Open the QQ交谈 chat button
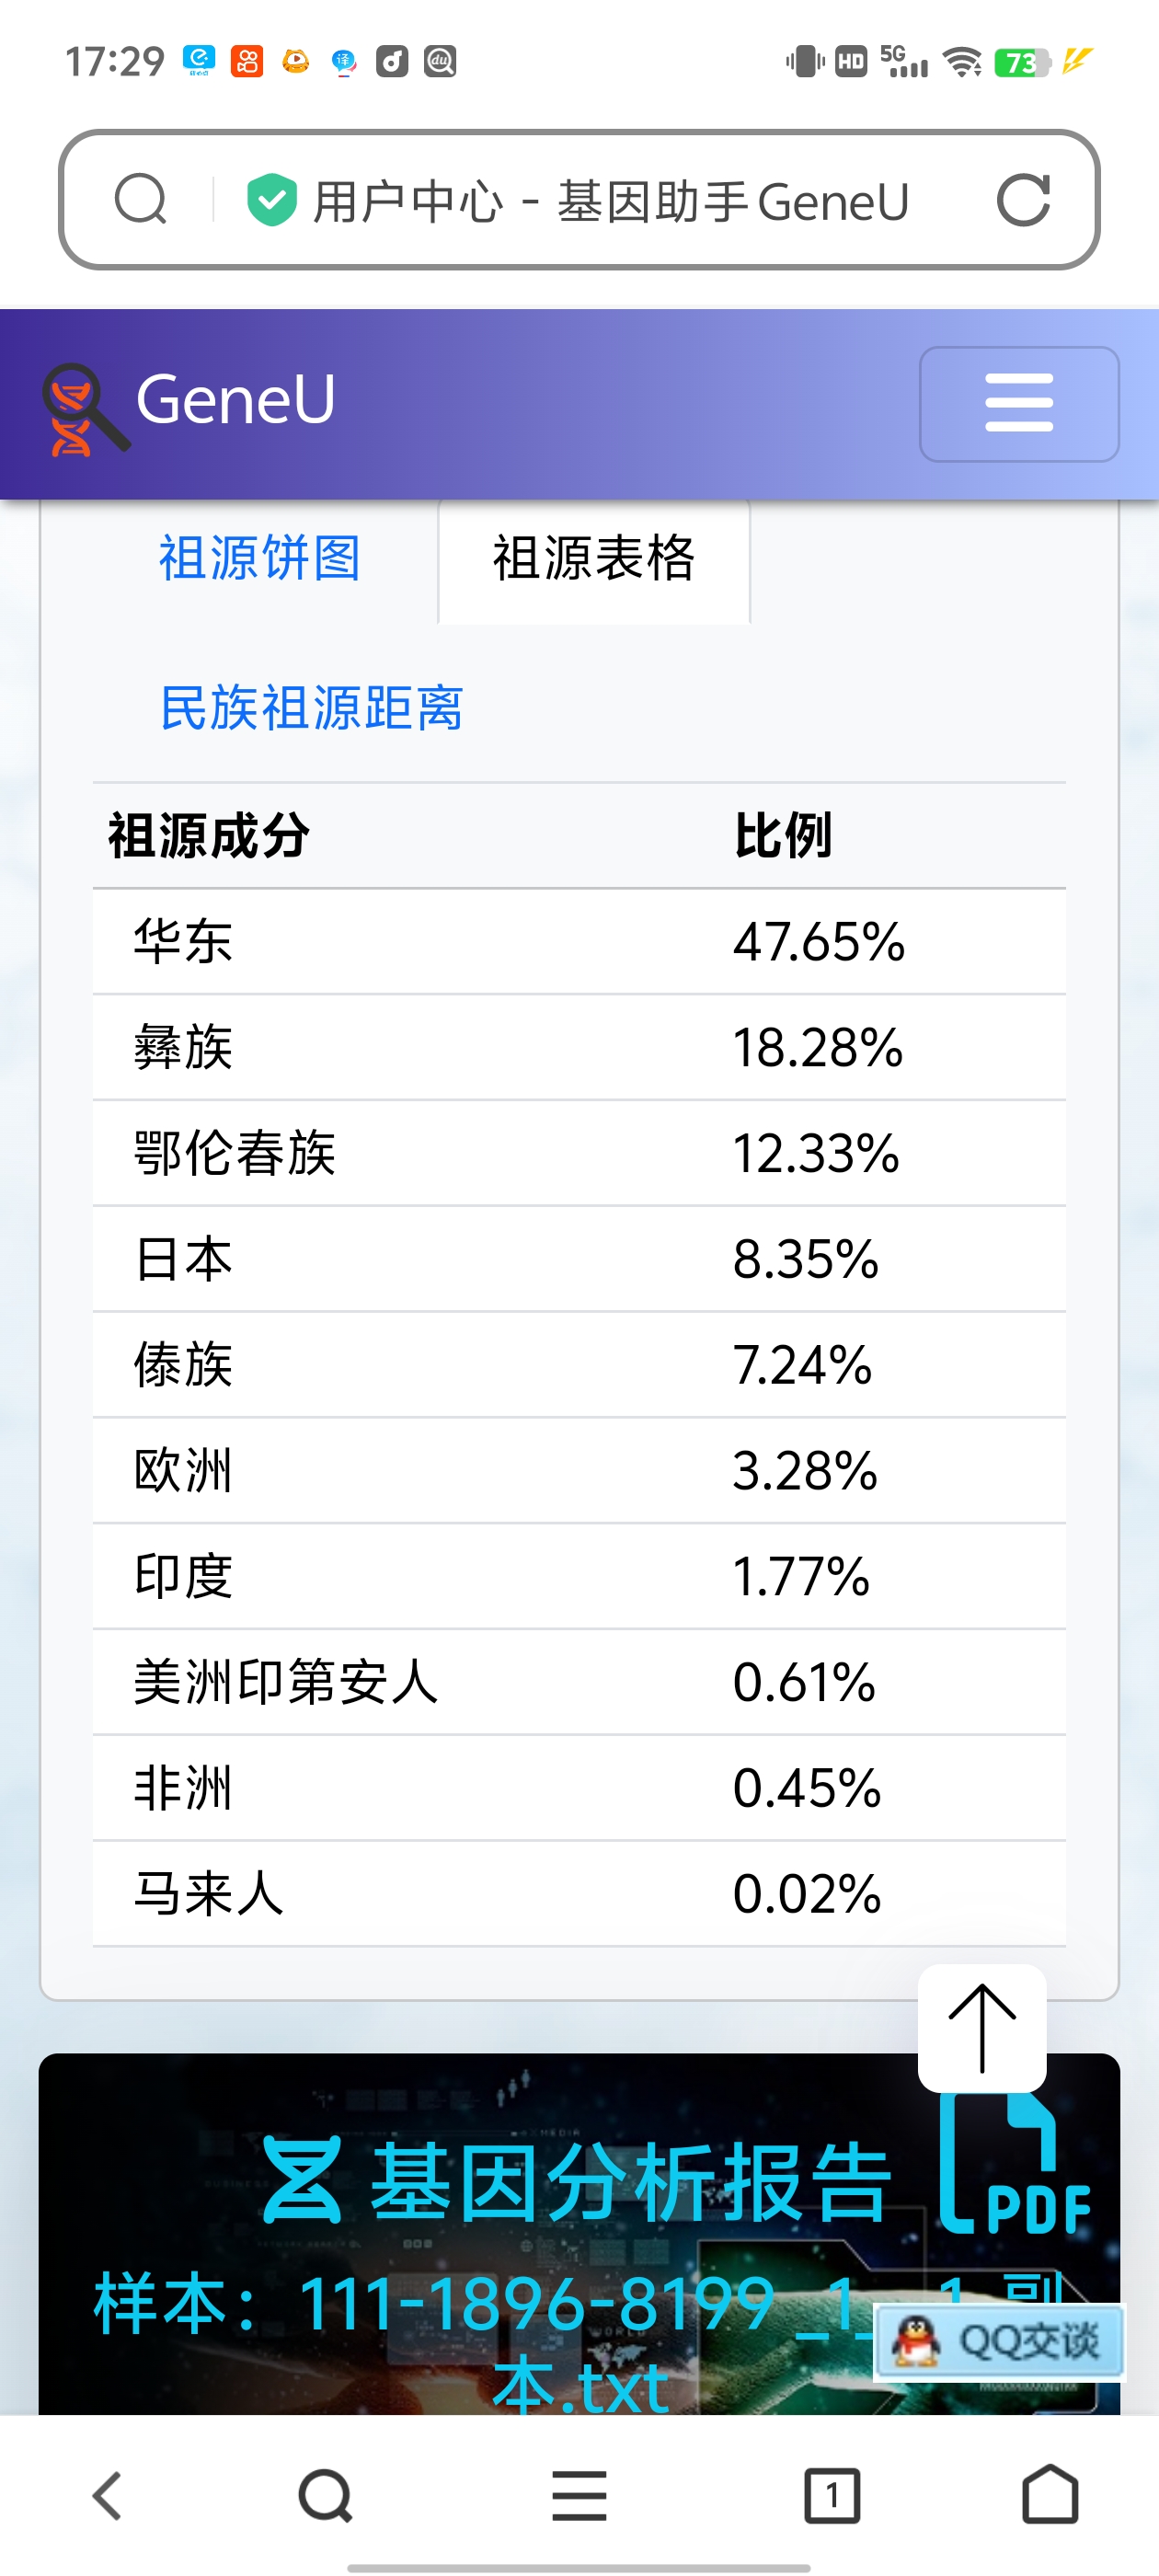This screenshot has height=2576, width=1159. (998, 2342)
